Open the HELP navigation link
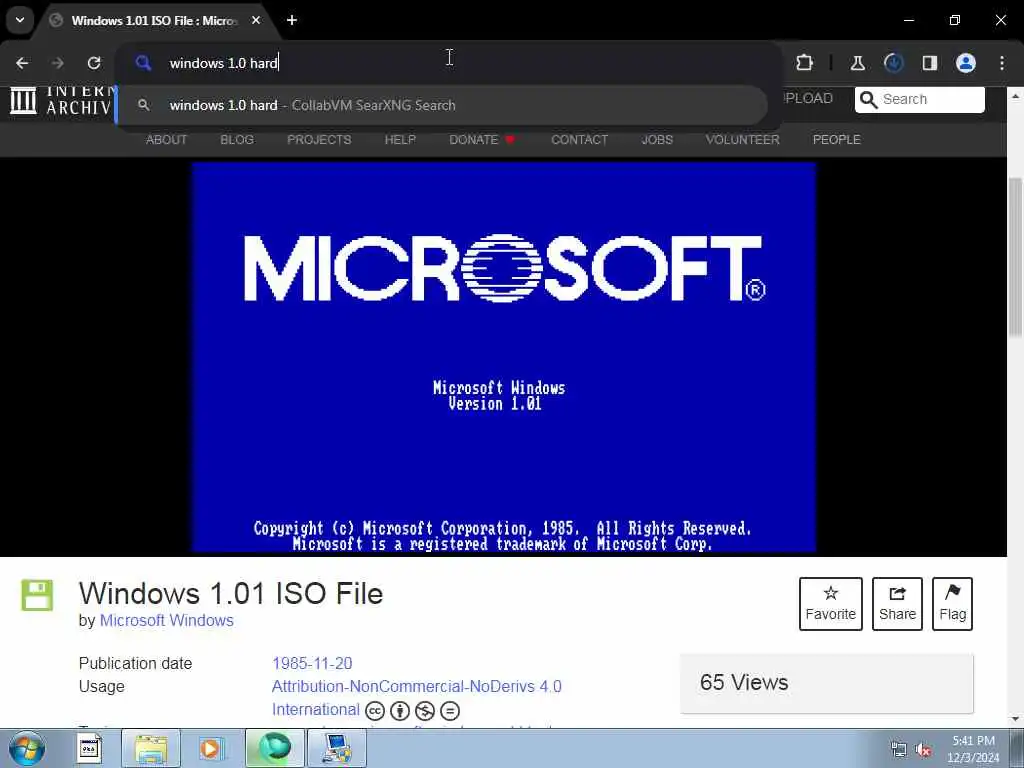The height and width of the screenshot is (768, 1024). click(400, 140)
